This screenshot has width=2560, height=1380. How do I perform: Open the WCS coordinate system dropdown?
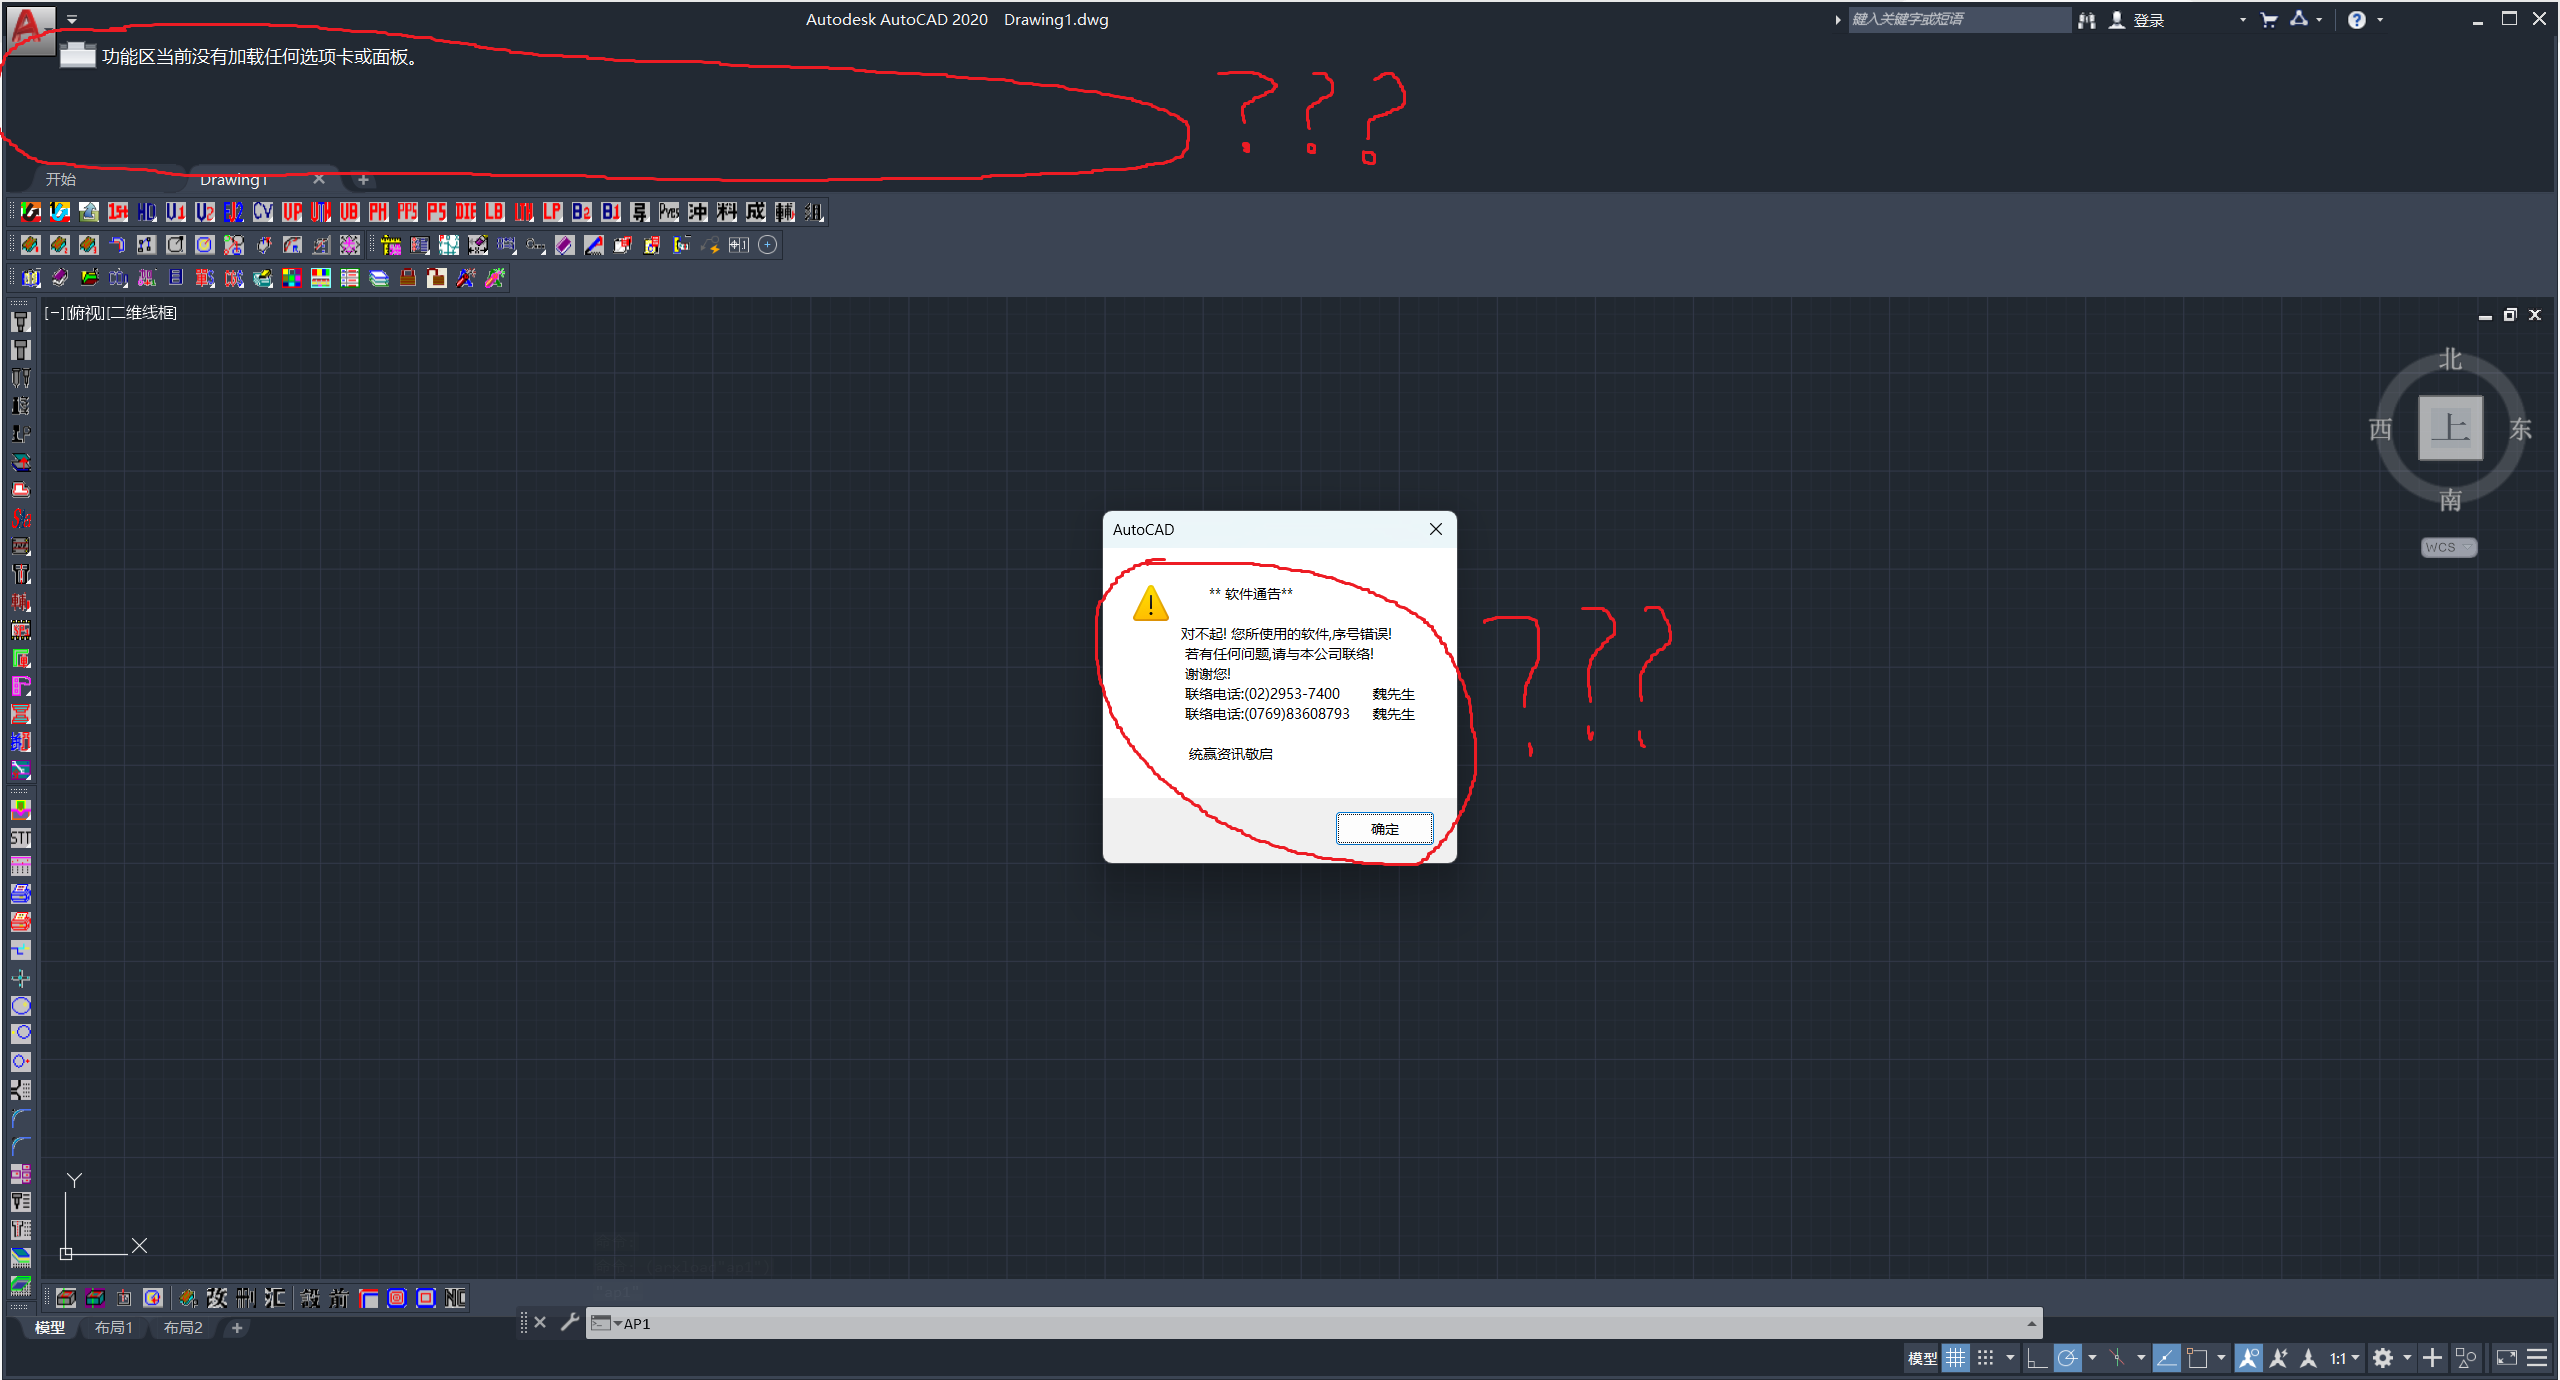(x=2449, y=547)
